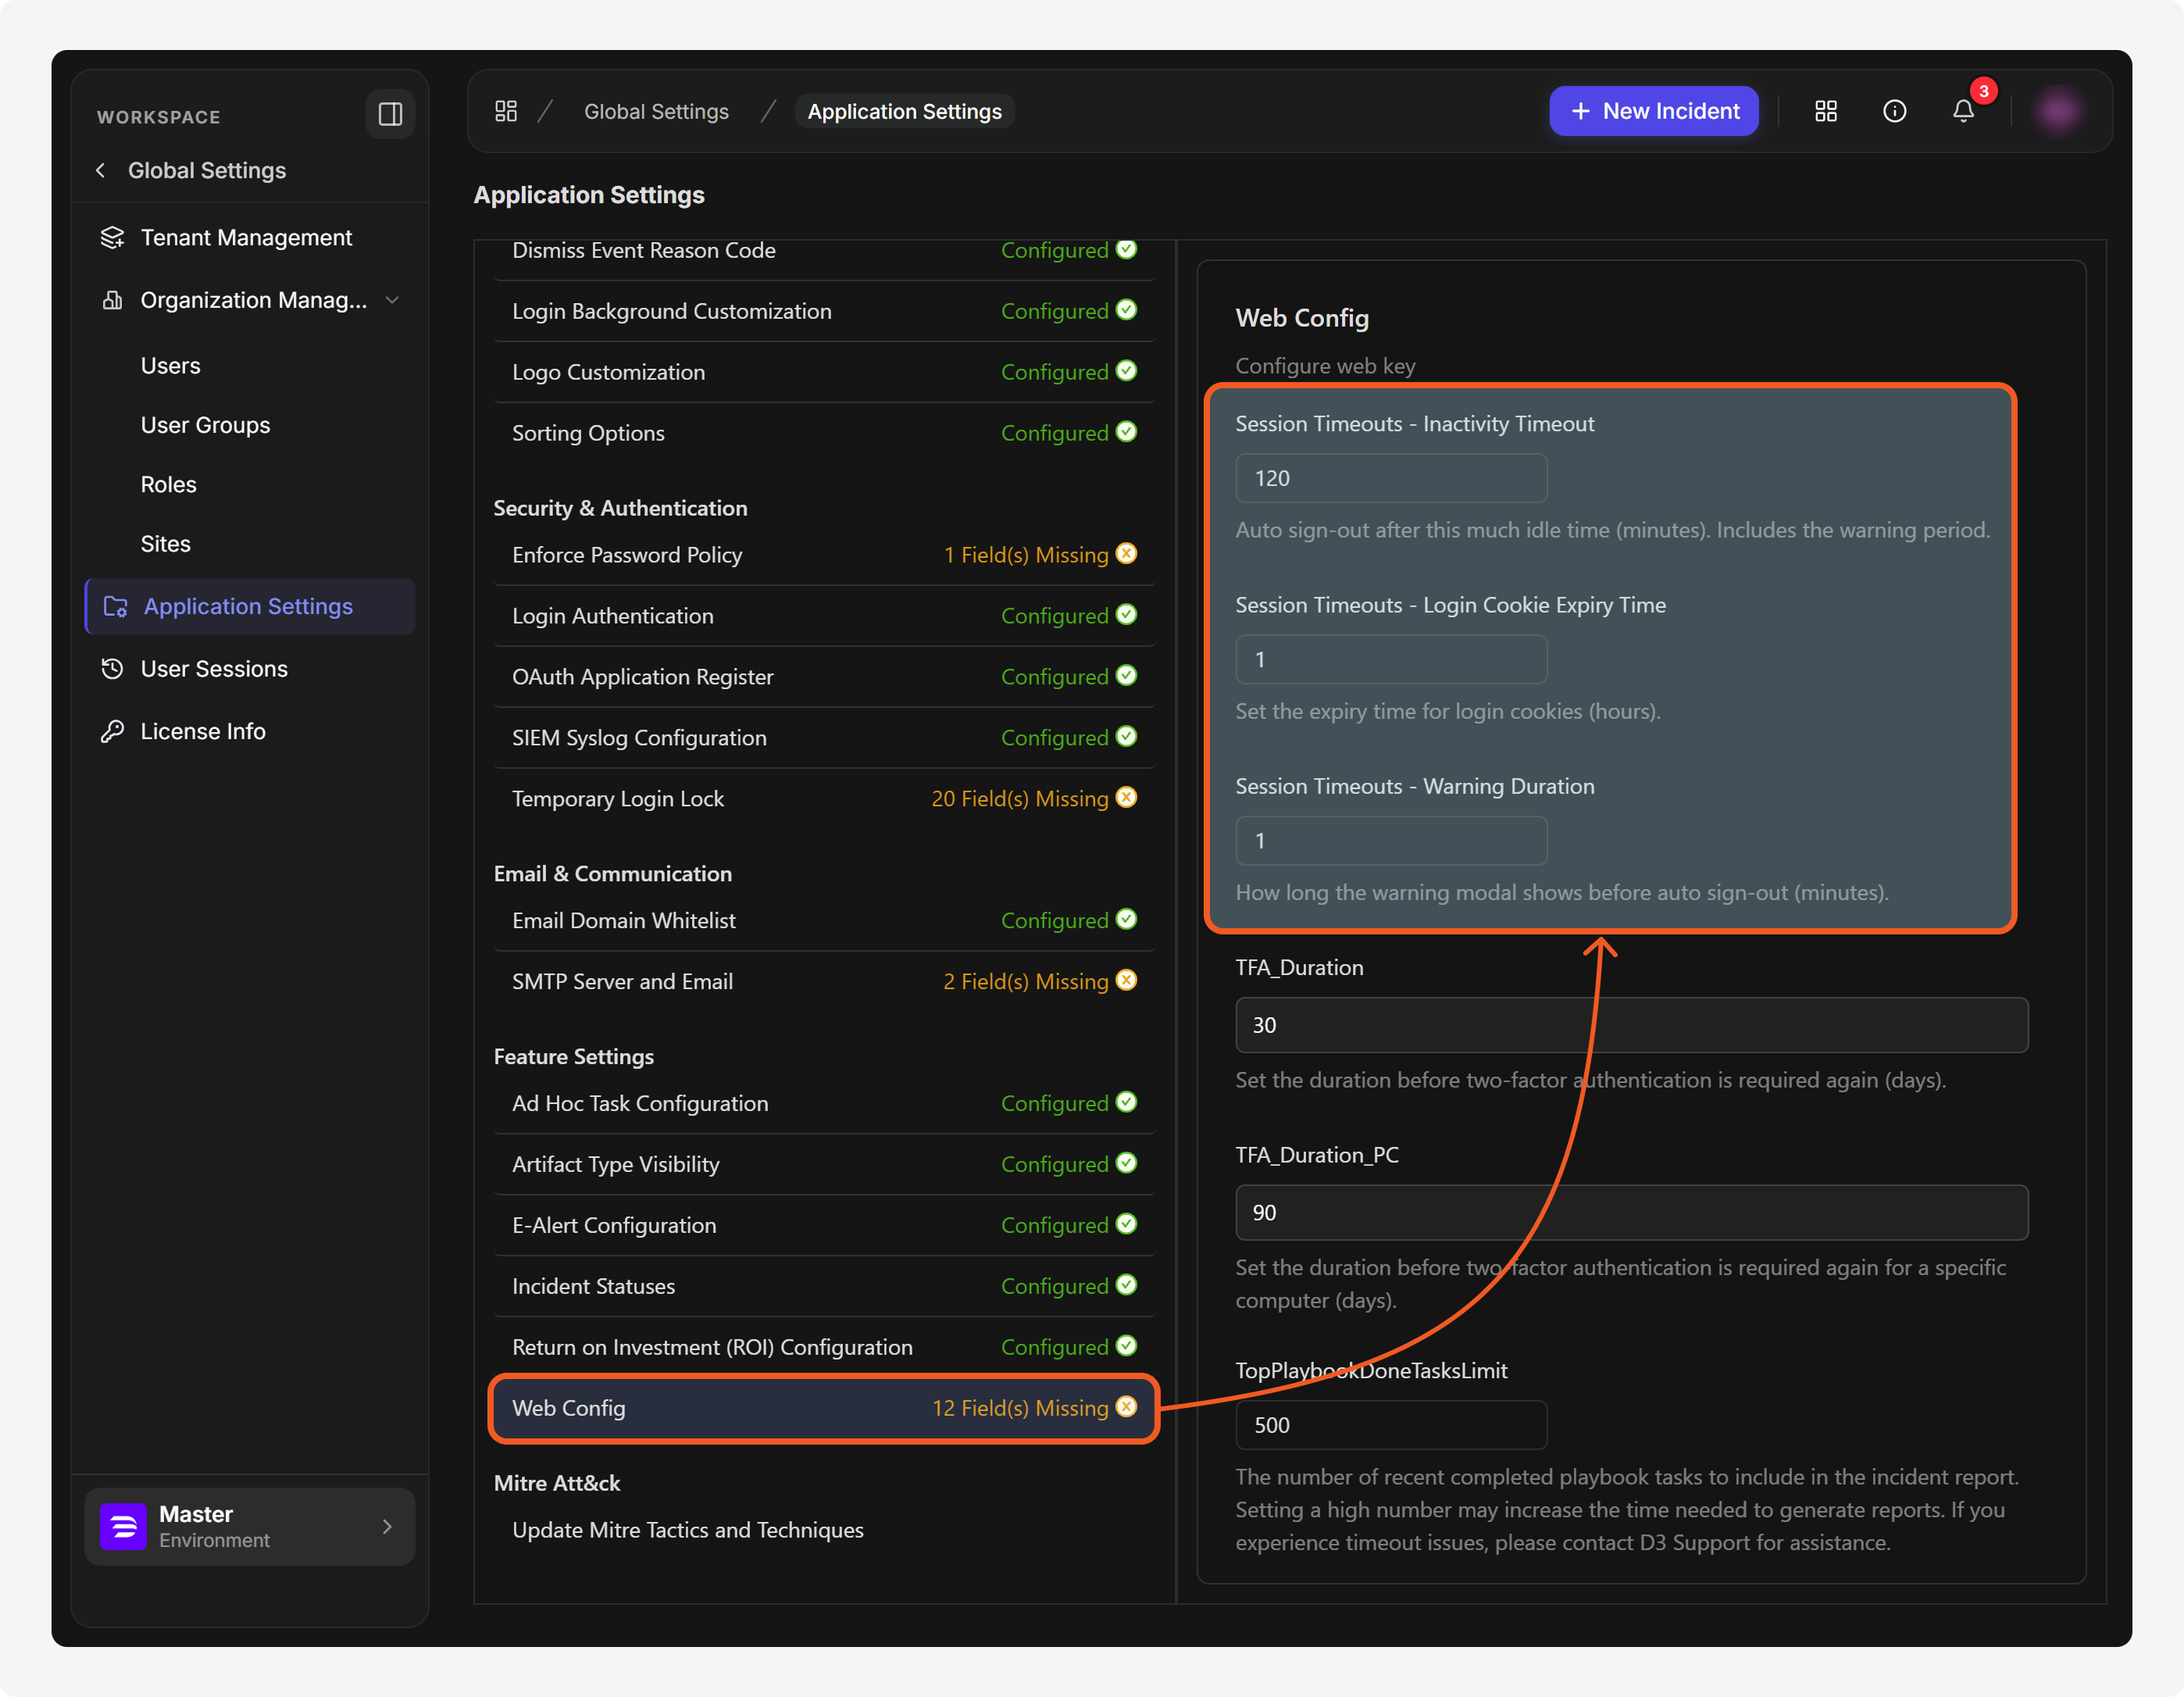Focus the TFA_Duration input field
This screenshot has height=1697, width=2184.
pyautogui.click(x=1631, y=1025)
